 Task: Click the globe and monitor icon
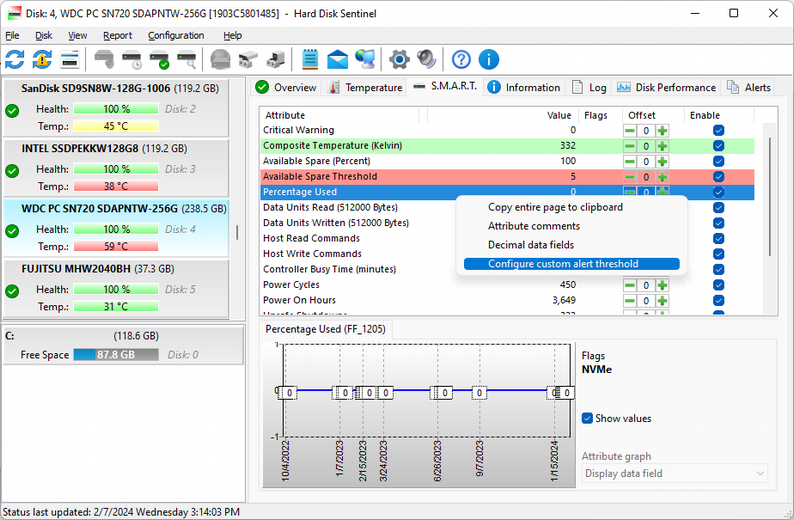pos(365,59)
